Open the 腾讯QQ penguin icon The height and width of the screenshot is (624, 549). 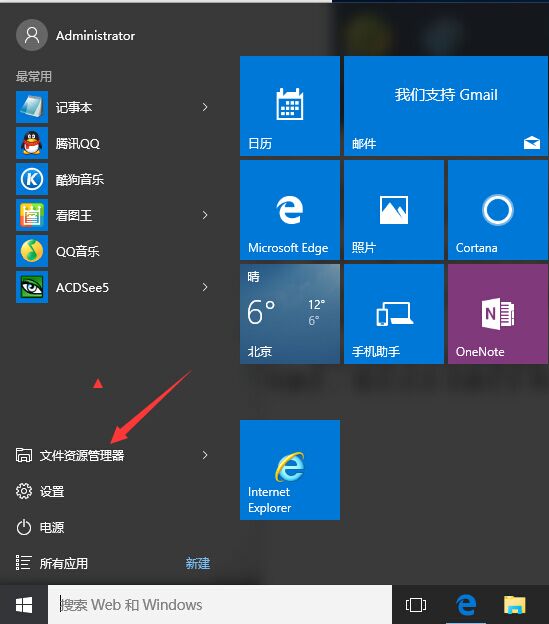[x=32, y=143]
